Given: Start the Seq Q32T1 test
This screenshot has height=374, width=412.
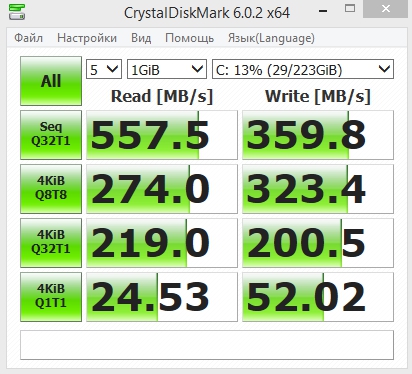Looking at the screenshot, I should [51, 135].
